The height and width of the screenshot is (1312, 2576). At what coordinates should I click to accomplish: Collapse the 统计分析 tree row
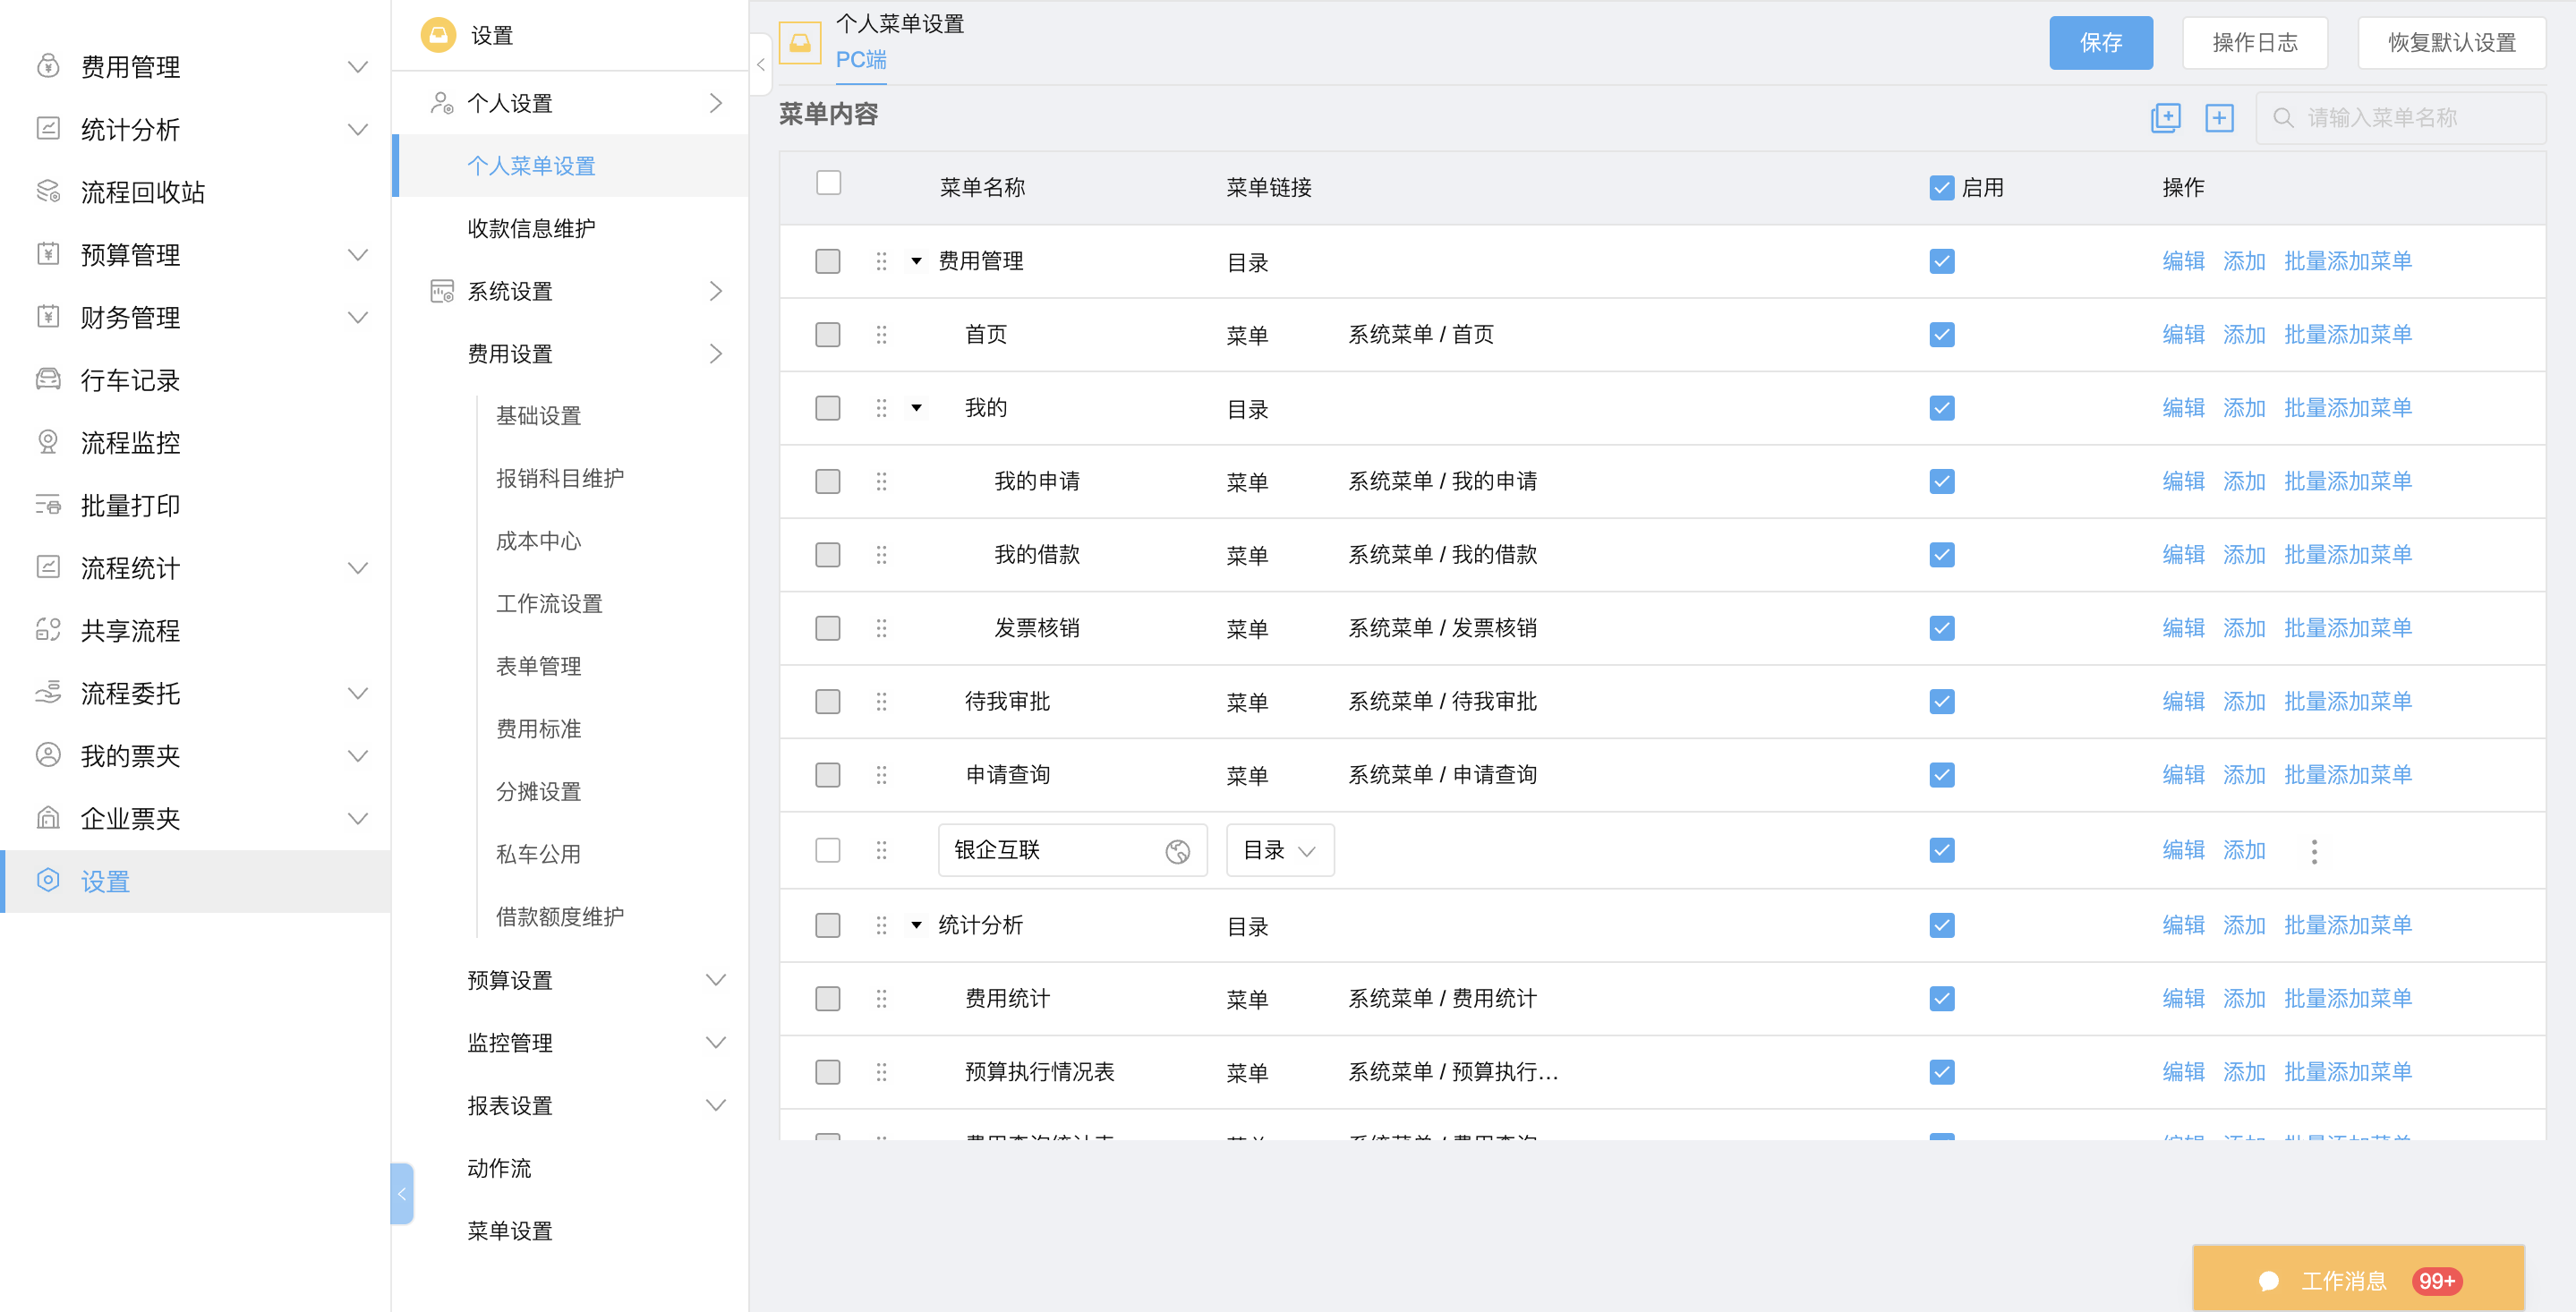(x=916, y=925)
